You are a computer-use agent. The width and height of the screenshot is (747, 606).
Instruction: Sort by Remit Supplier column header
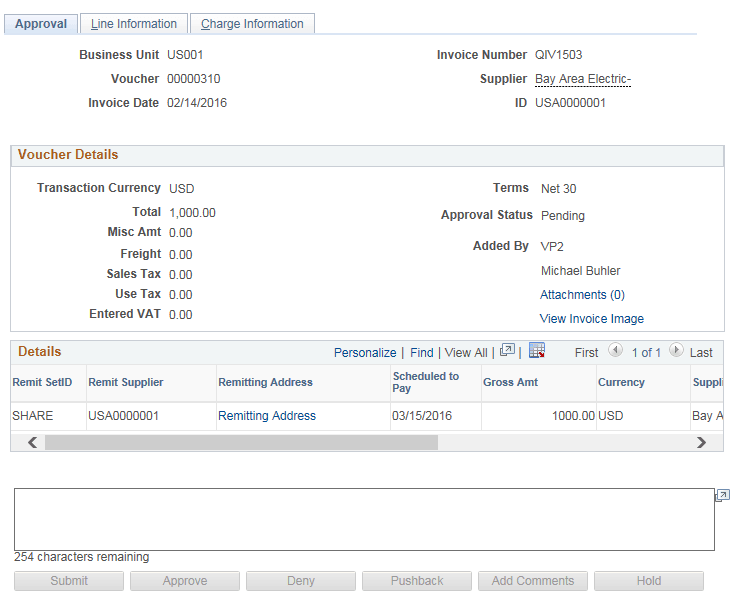point(126,382)
